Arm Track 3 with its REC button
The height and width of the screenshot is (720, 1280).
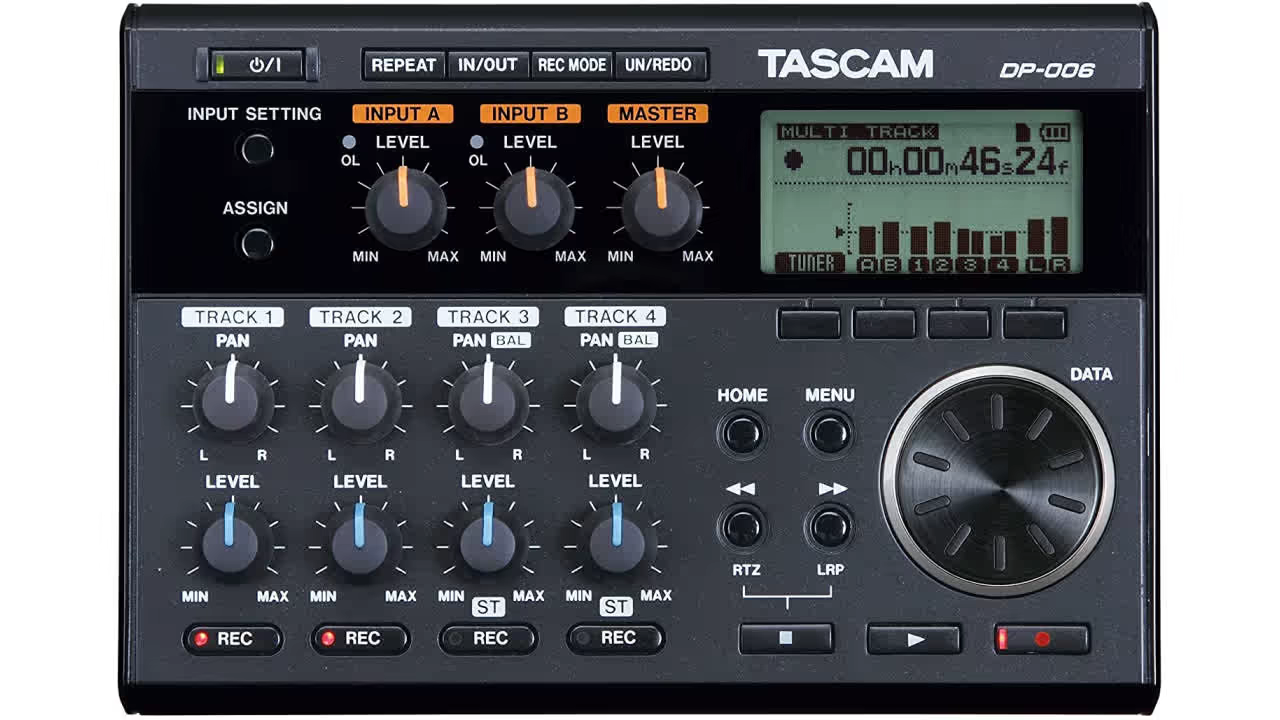pos(489,639)
